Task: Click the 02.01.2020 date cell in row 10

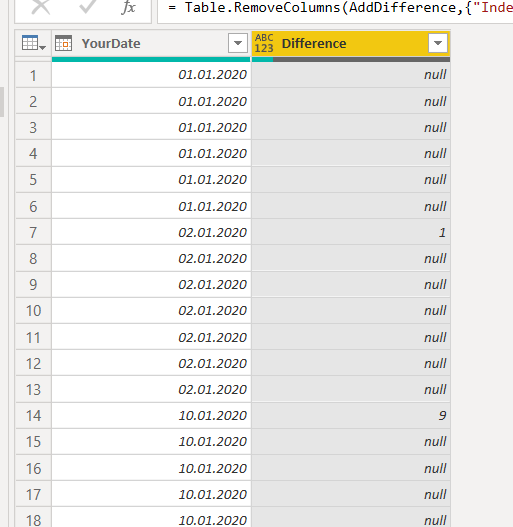Action: pos(151,311)
